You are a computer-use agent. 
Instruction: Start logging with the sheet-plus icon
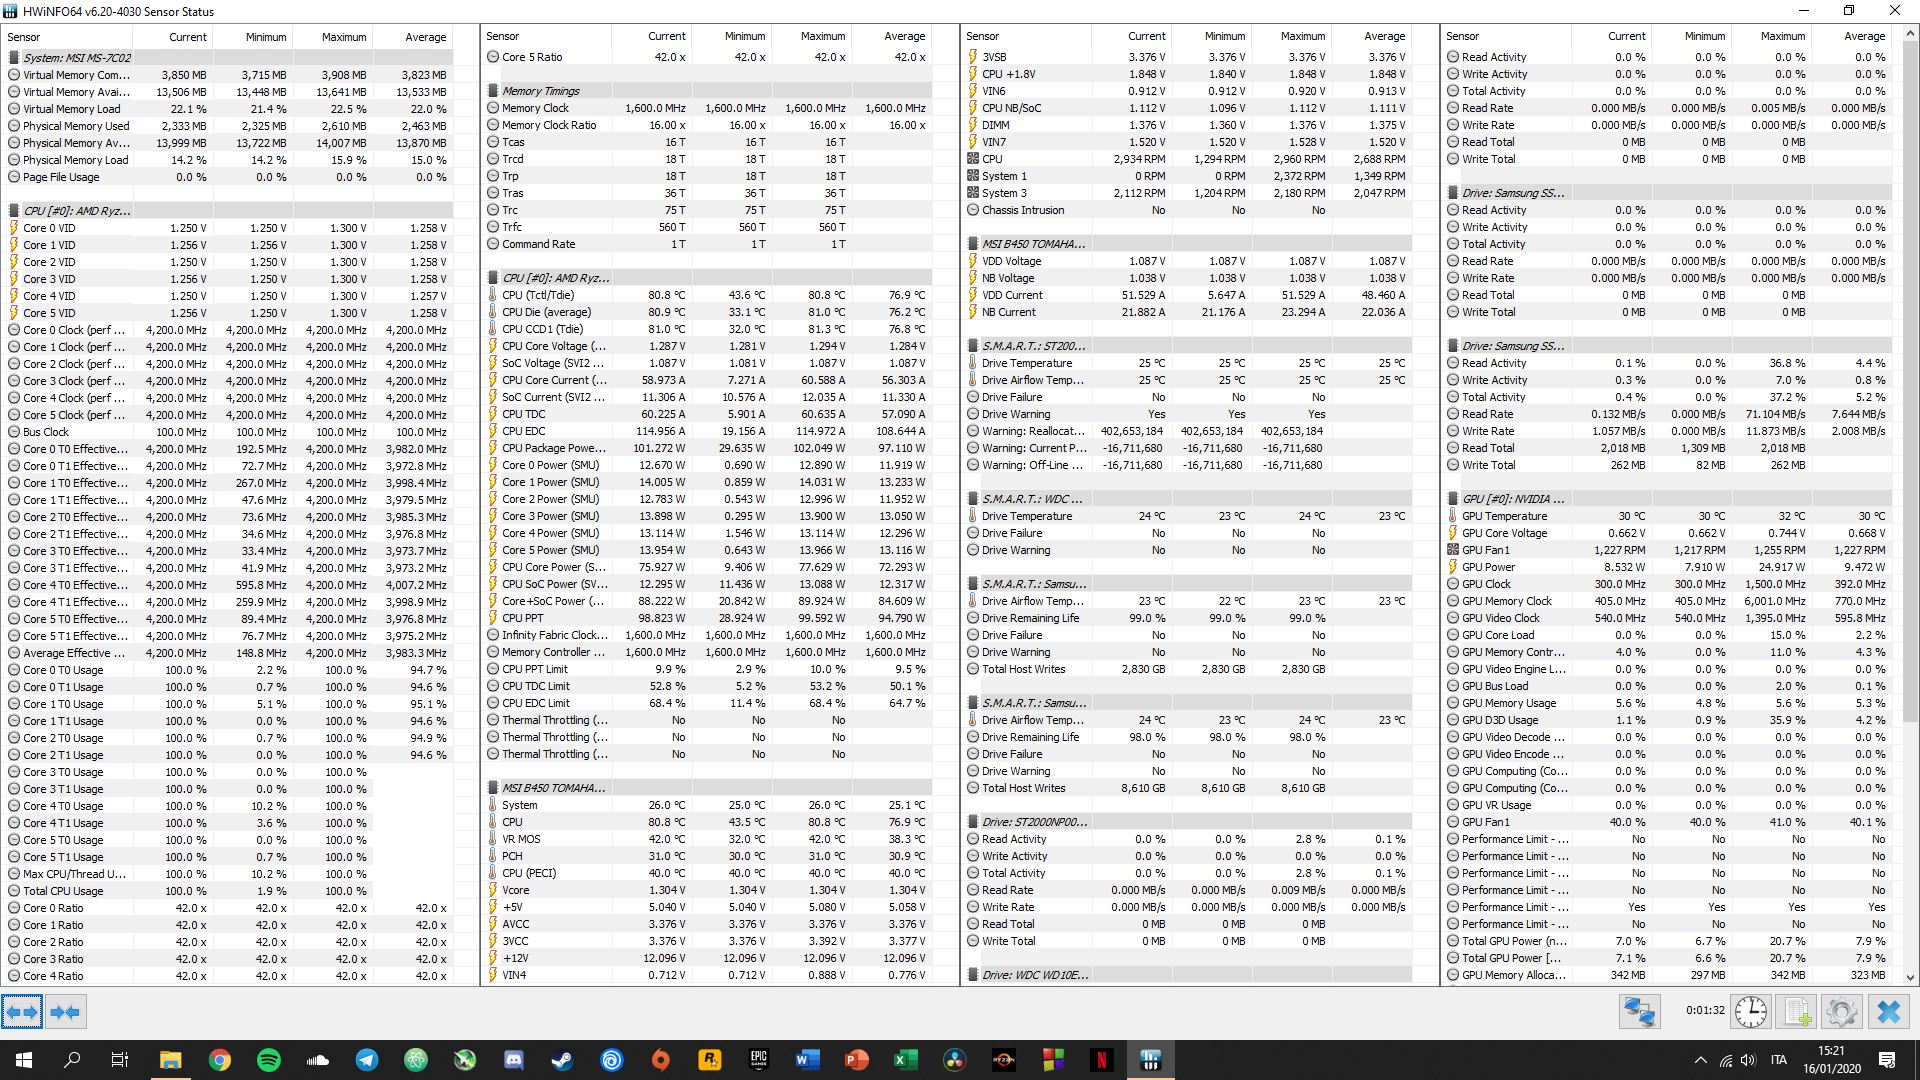[x=1796, y=1012]
